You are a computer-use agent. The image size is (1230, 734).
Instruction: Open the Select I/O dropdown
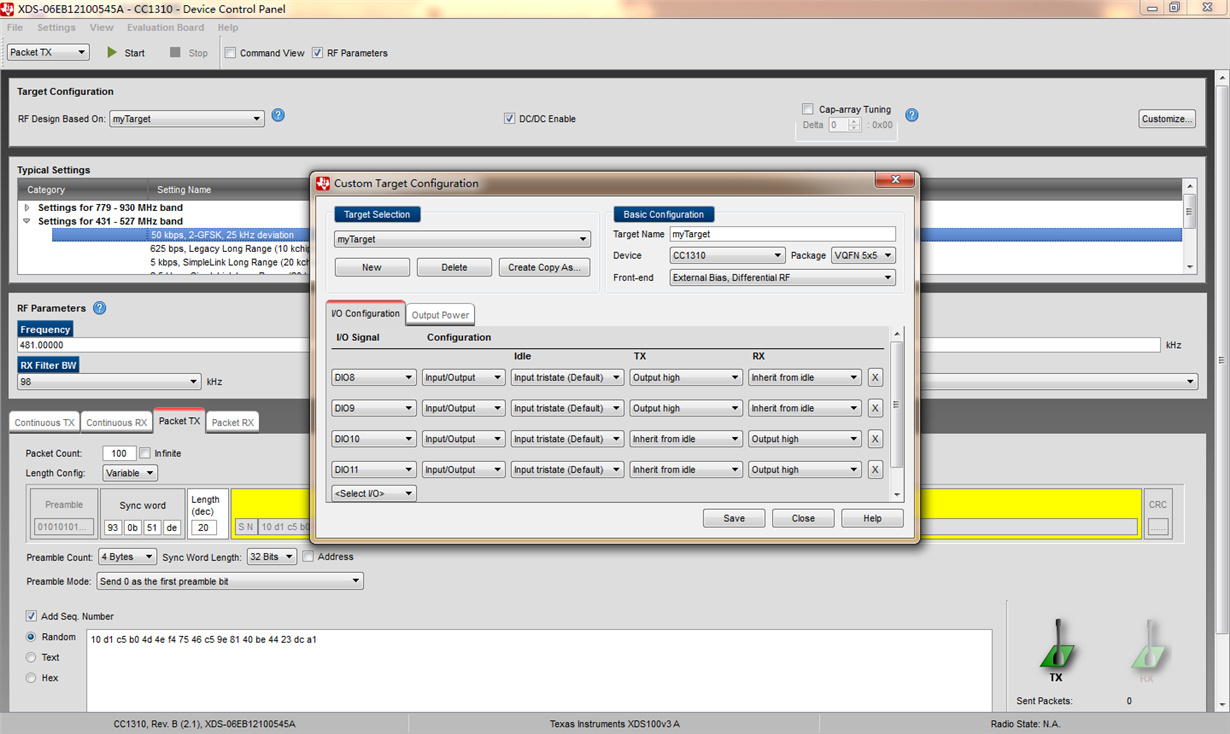[374, 494]
